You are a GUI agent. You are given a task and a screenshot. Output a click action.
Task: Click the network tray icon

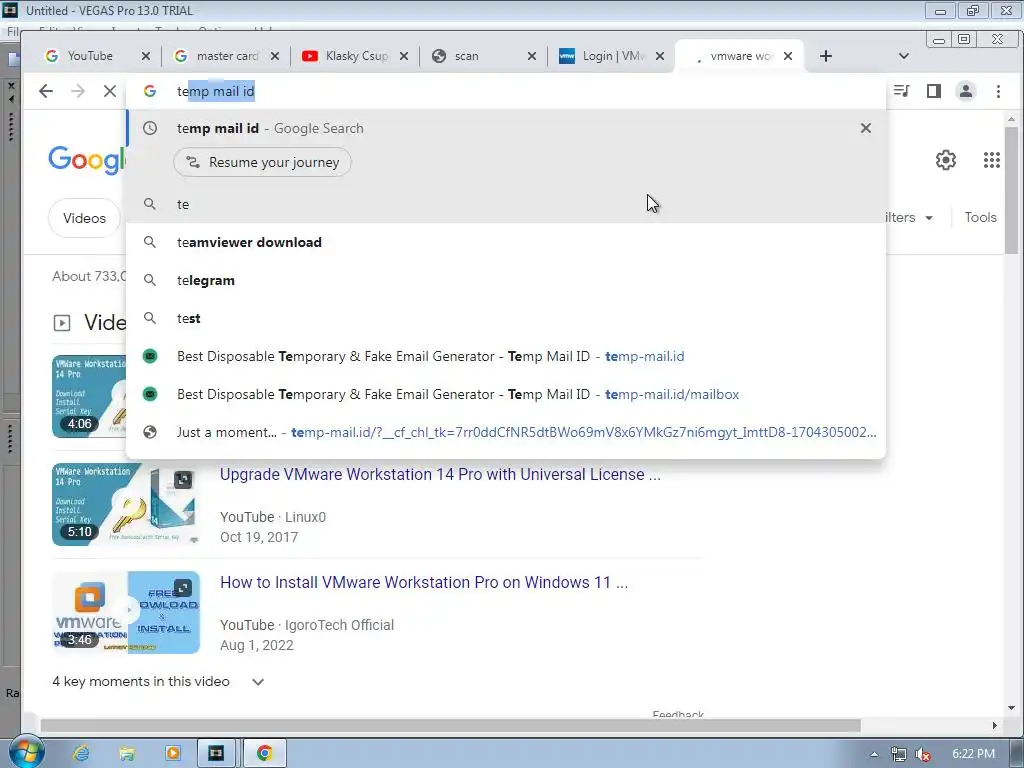(x=899, y=754)
